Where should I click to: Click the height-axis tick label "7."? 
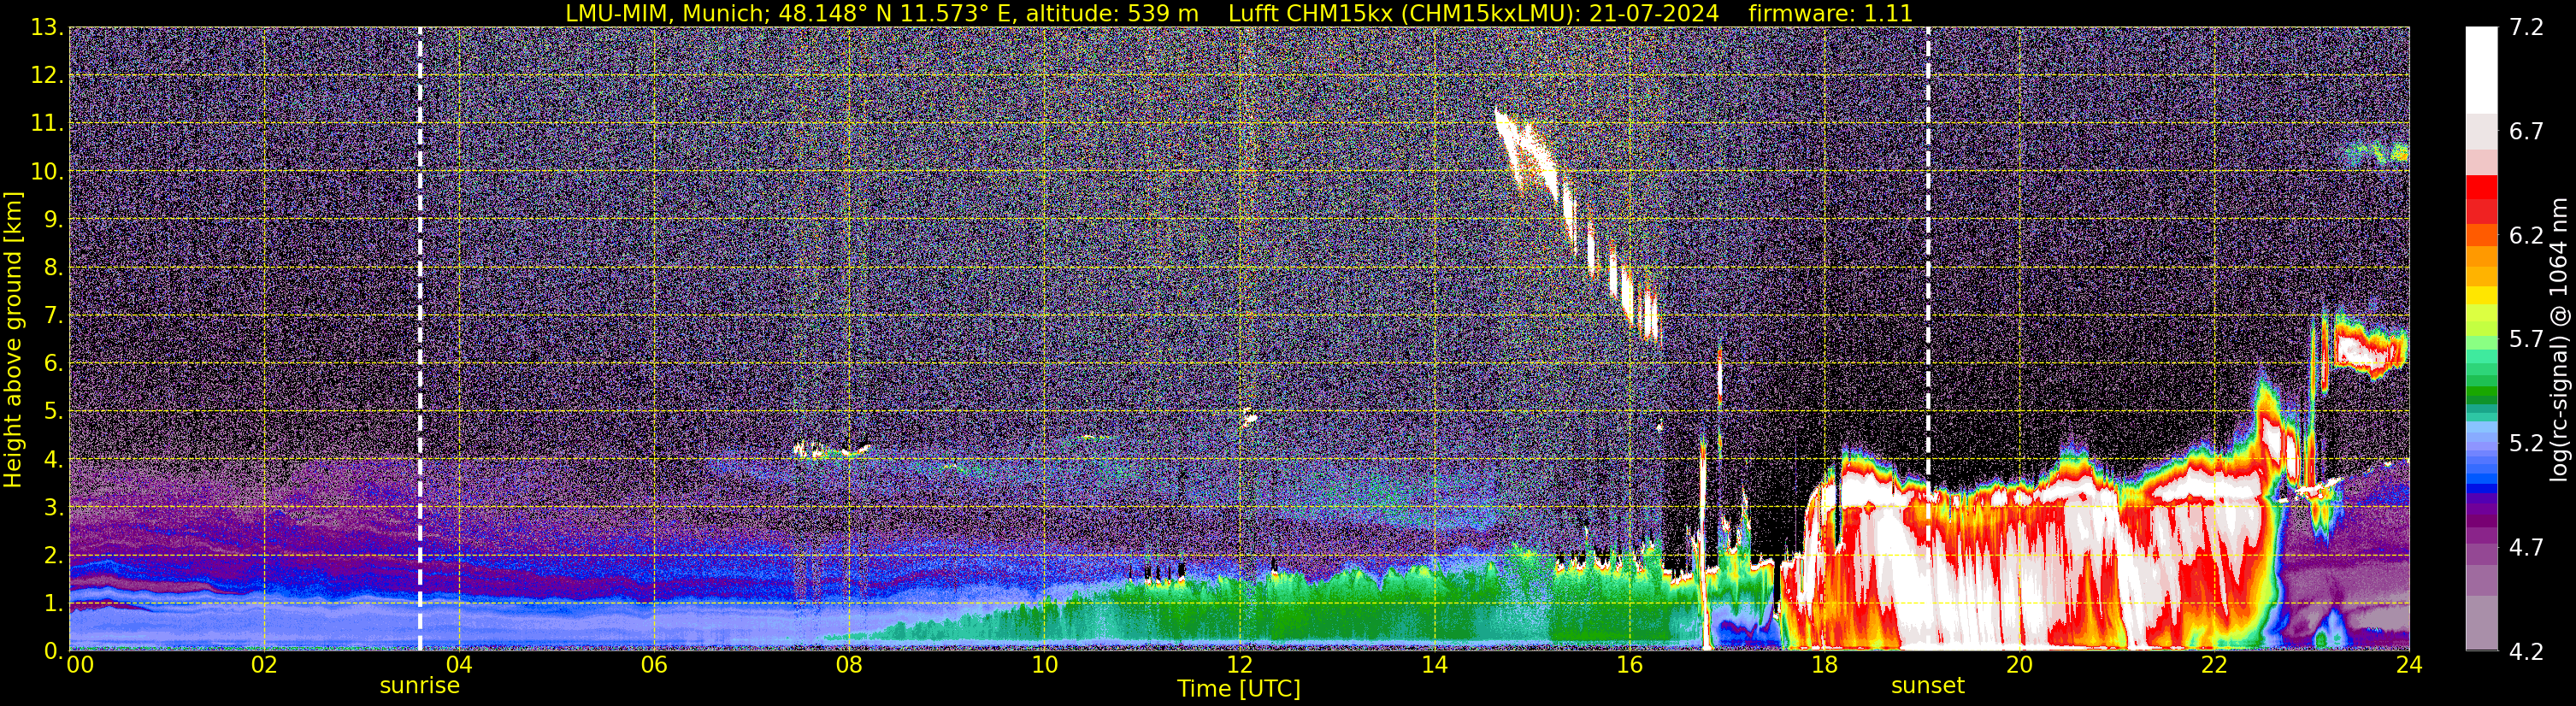click(53, 316)
